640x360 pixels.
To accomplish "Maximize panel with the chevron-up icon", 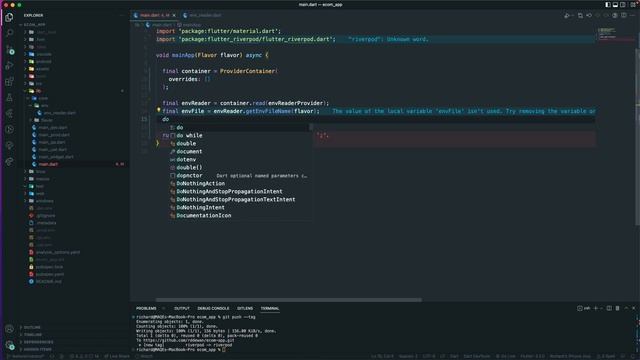I will click(x=626, y=308).
